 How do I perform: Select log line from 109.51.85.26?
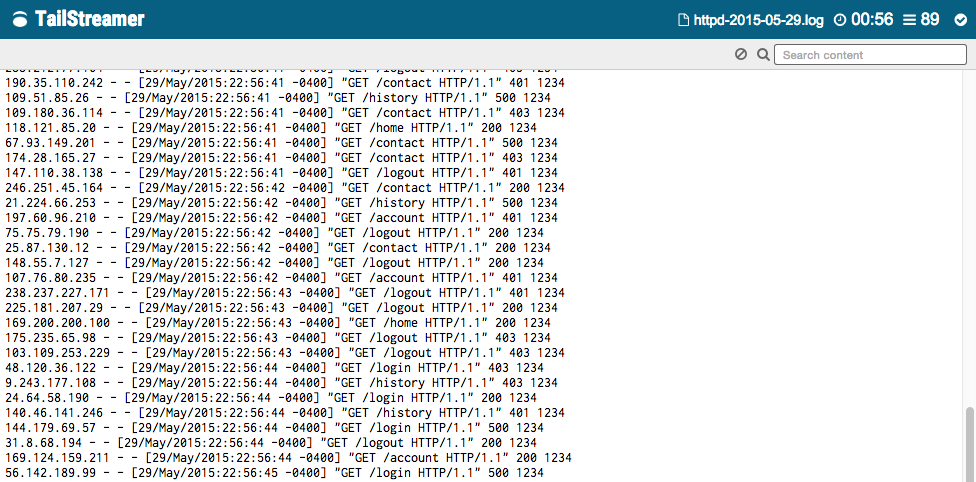click(278, 98)
